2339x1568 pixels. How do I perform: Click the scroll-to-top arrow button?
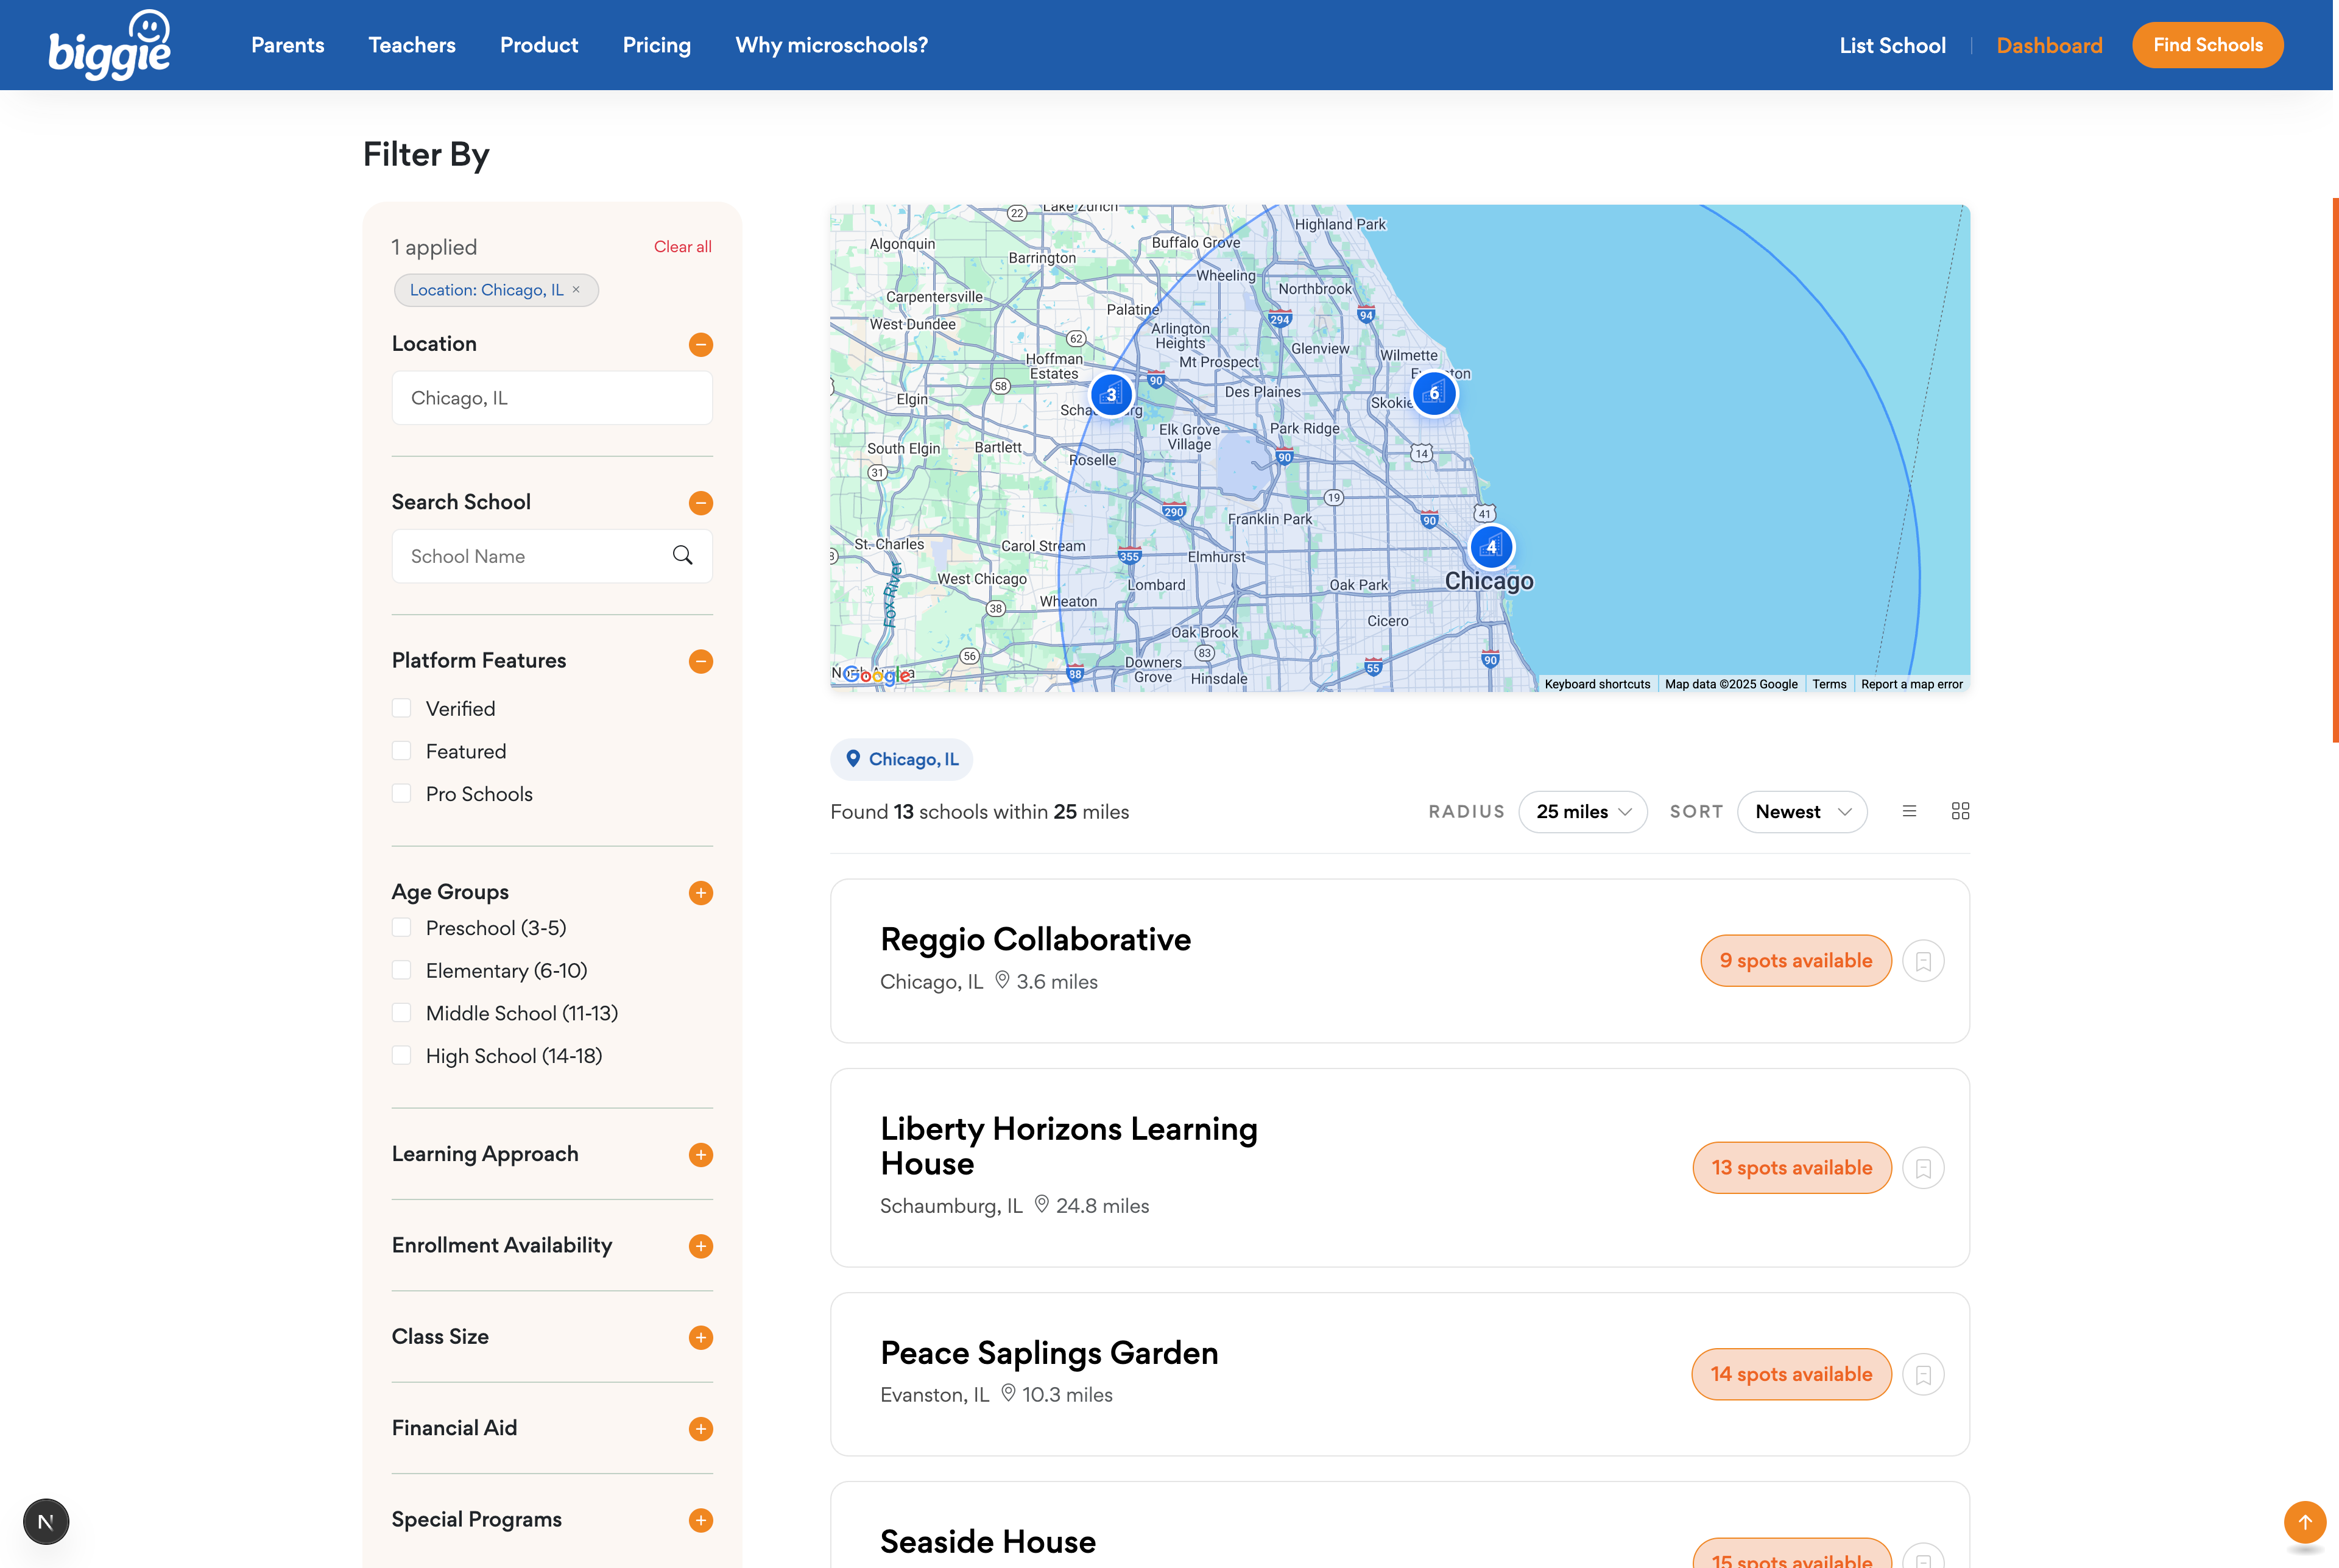click(2305, 1522)
